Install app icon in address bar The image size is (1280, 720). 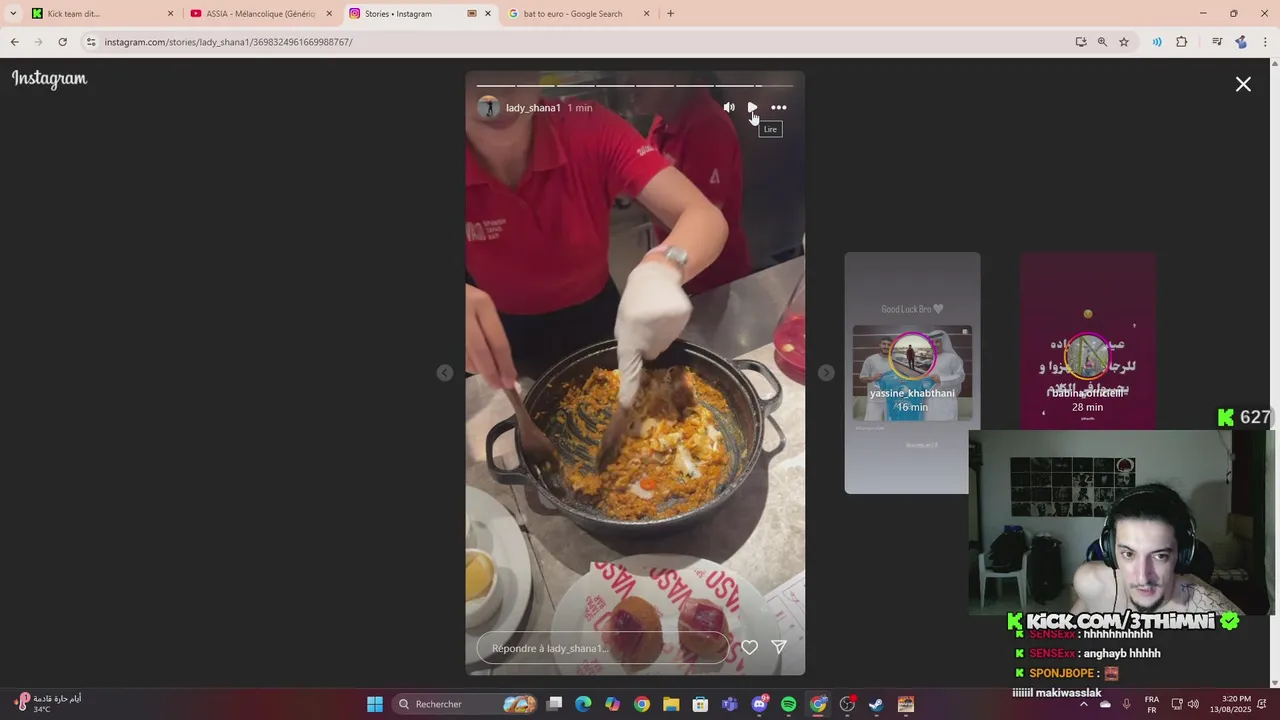coord(1081,42)
